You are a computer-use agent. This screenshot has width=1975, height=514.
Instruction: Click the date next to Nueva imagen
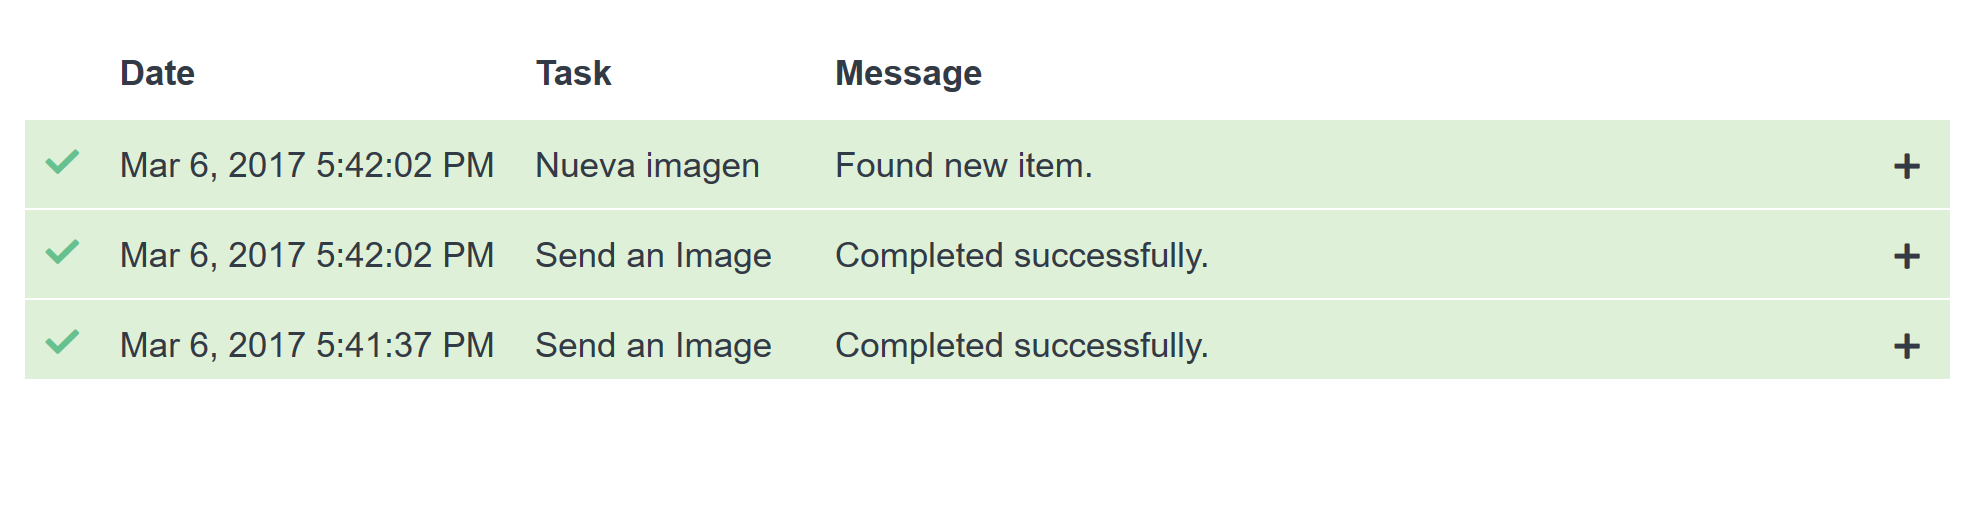click(x=307, y=166)
